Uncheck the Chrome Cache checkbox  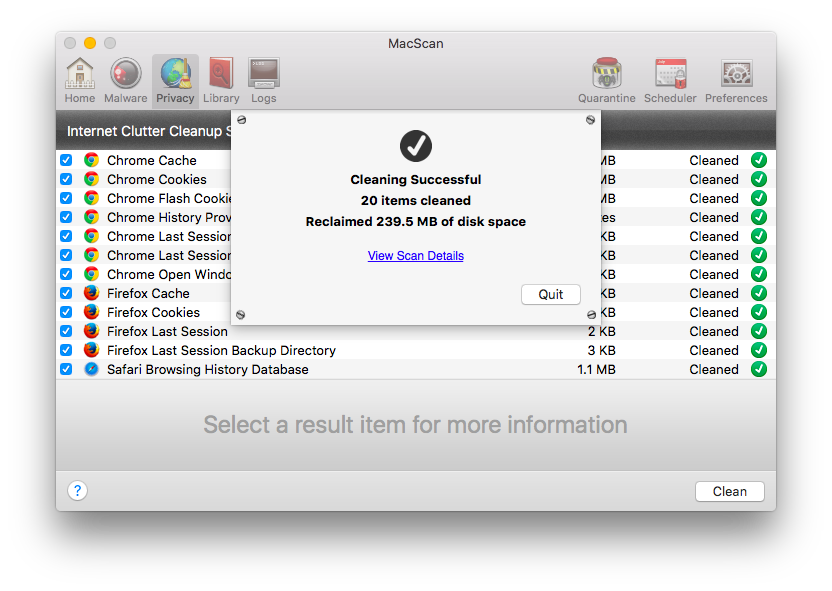[x=66, y=160]
